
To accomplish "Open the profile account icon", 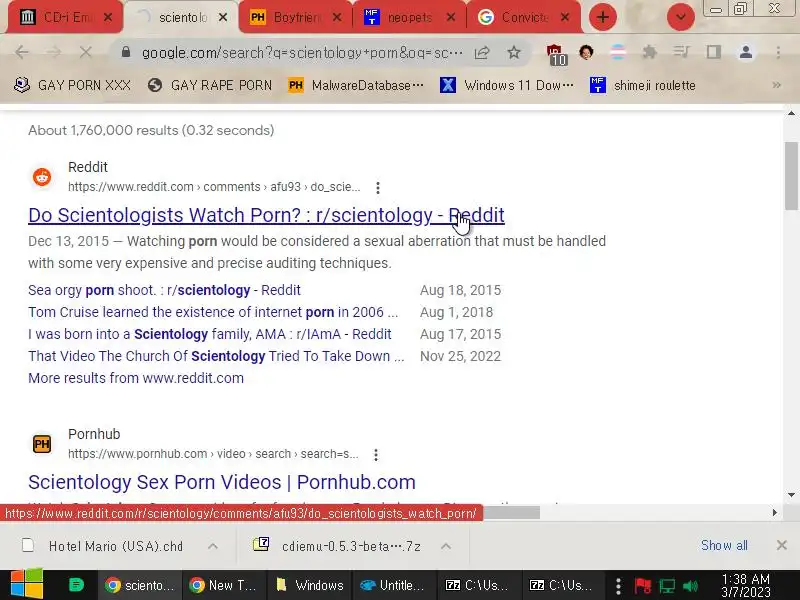I will click(x=745, y=52).
